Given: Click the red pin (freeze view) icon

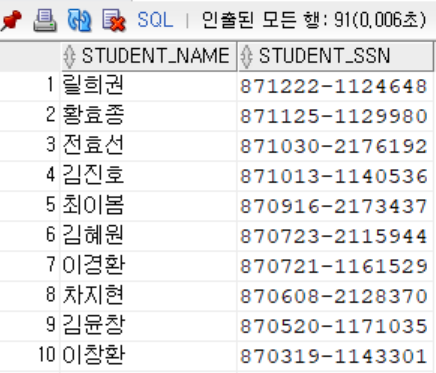Looking at the screenshot, I should point(11,20).
